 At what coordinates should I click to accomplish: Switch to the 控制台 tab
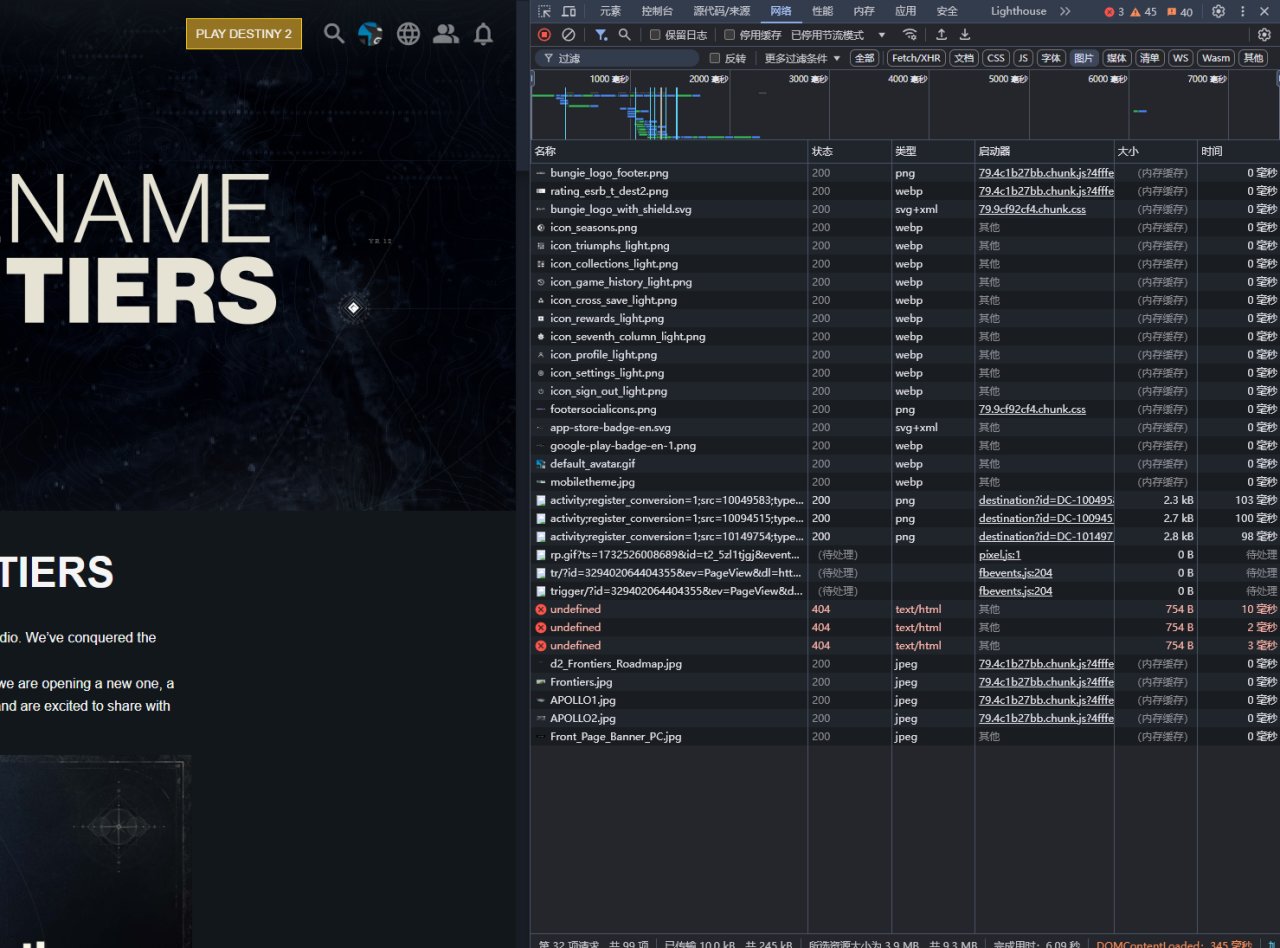pyautogui.click(x=657, y=11)
